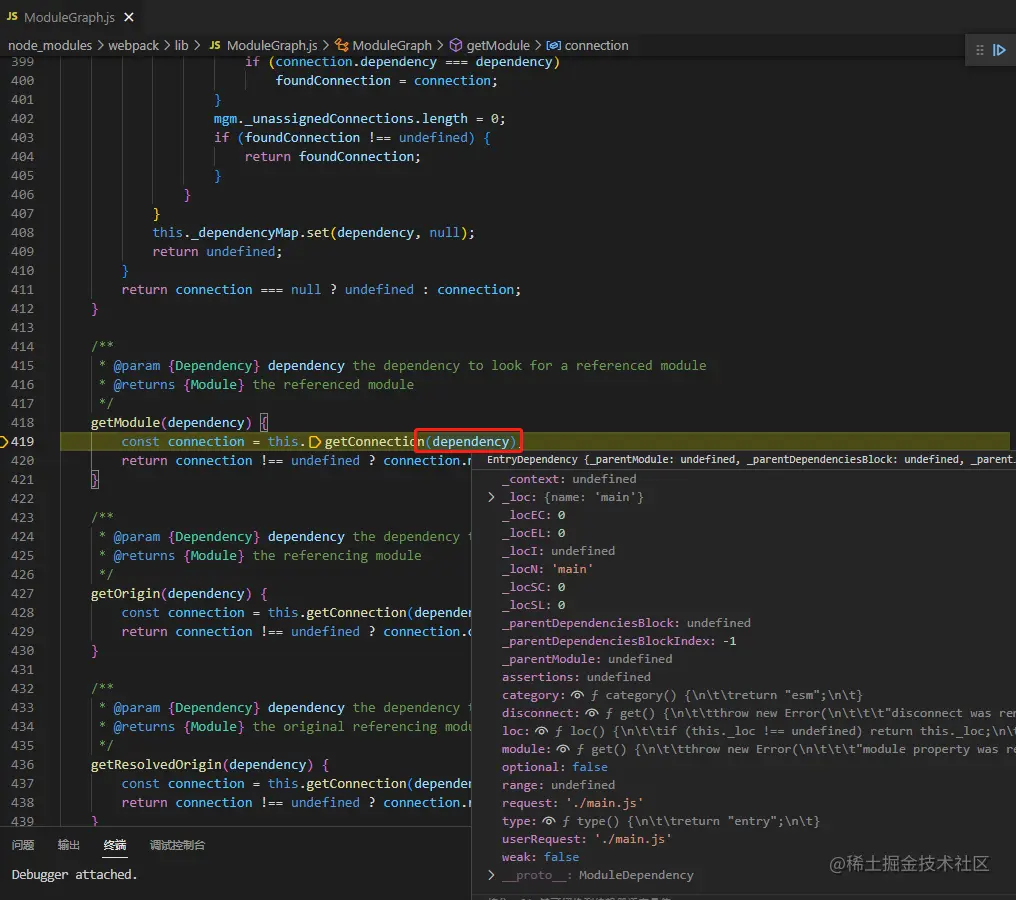Click this._dependencyMap.set call on line 408
Image resolution: width=1016 pixels, height=900 pixels.
point(313,233)
